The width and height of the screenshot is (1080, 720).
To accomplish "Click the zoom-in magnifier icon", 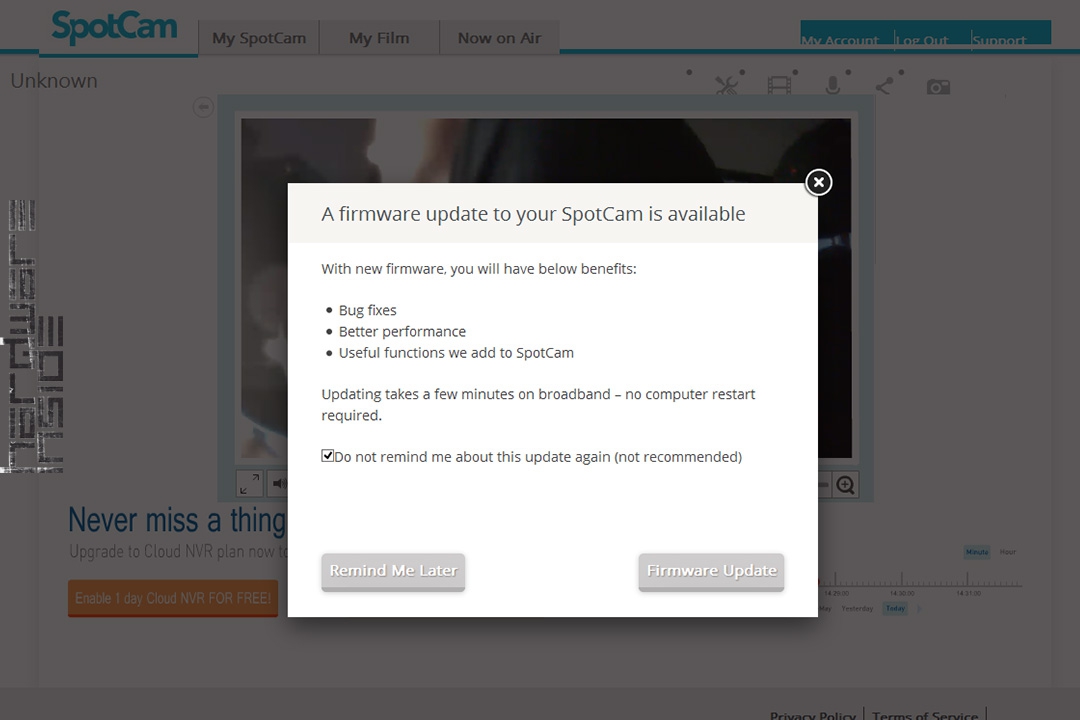I will click(846, 485).
